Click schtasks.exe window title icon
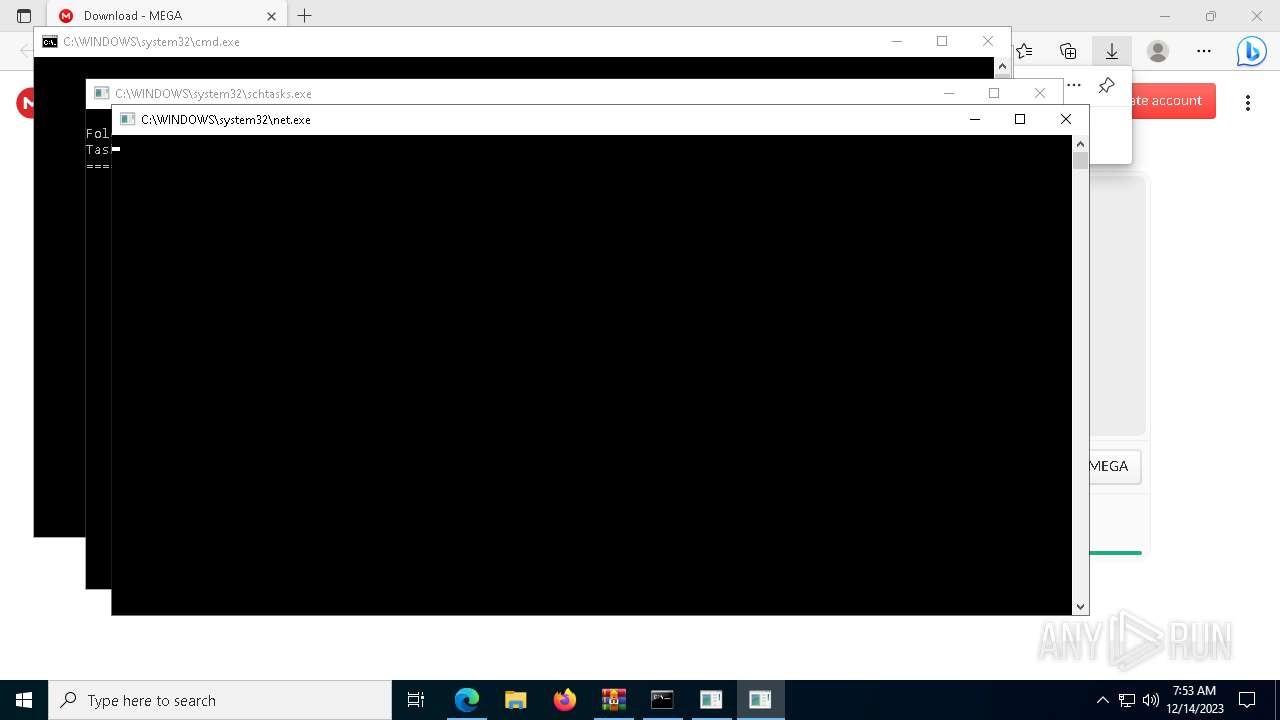The width and height of the screenshot is (1280, 720). tap(101, 93)
